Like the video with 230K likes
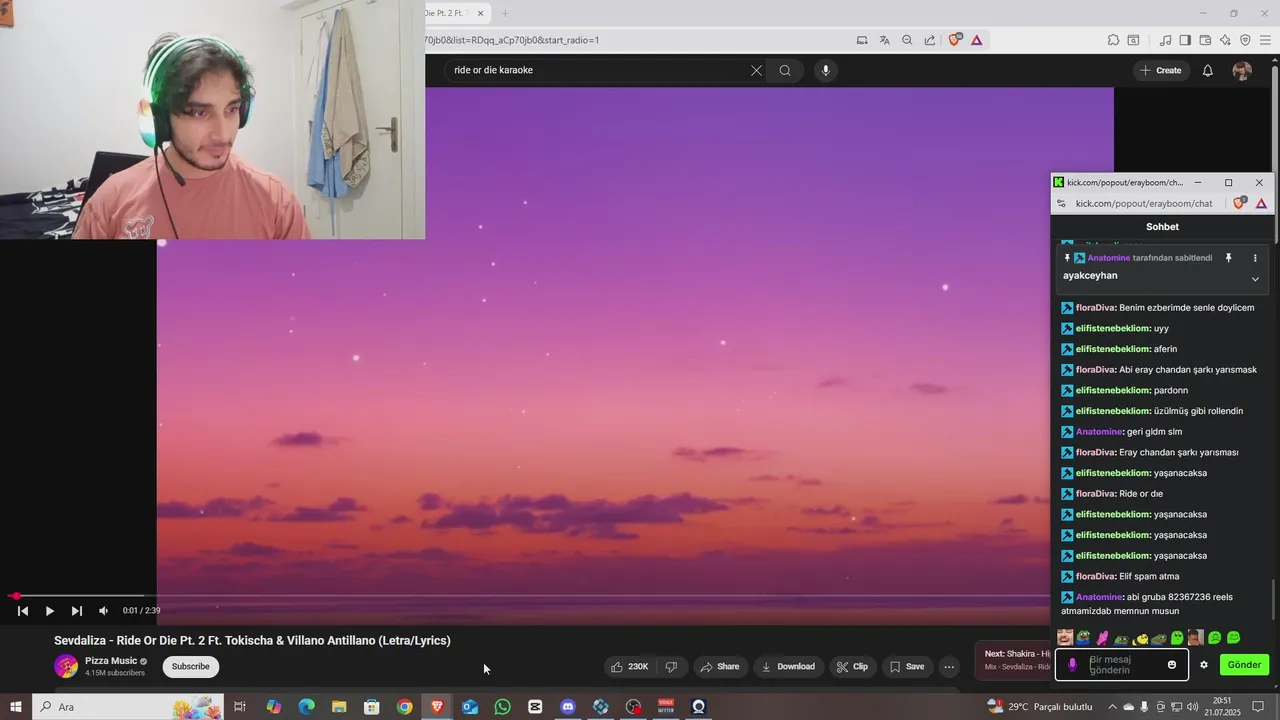Viewport: 1280px width, 720px height. click(x=630, y=667)
